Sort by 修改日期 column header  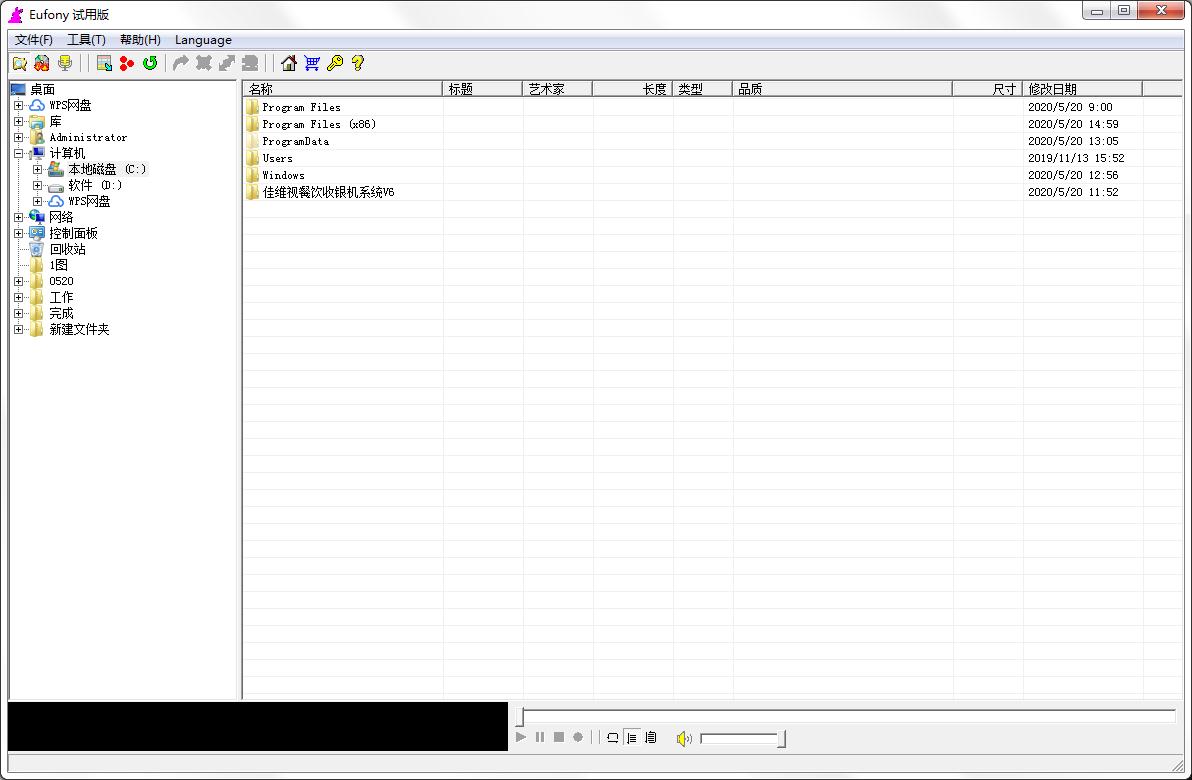click(1082, 89)
